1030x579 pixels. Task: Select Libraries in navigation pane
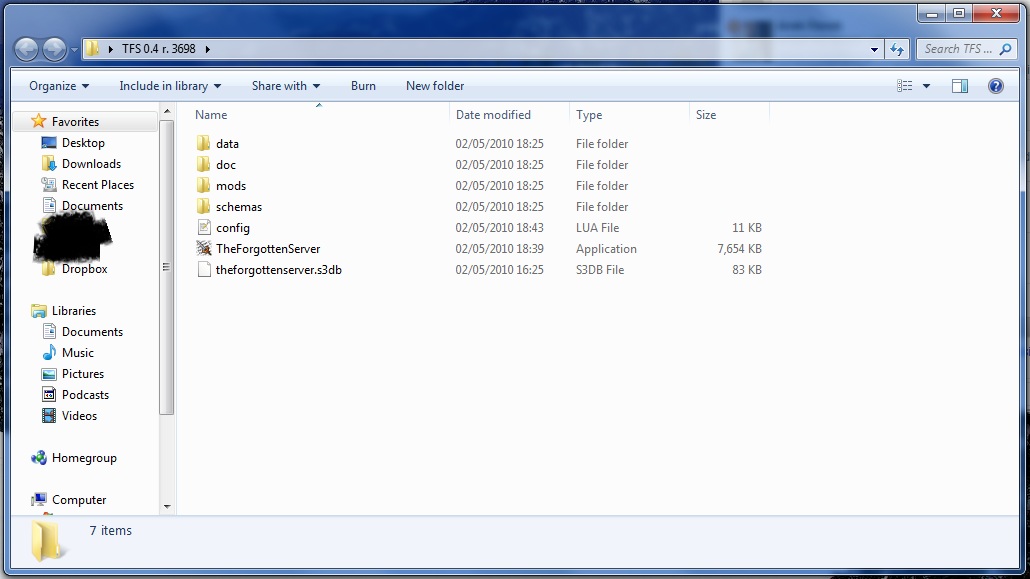click(x=74, y=311)
